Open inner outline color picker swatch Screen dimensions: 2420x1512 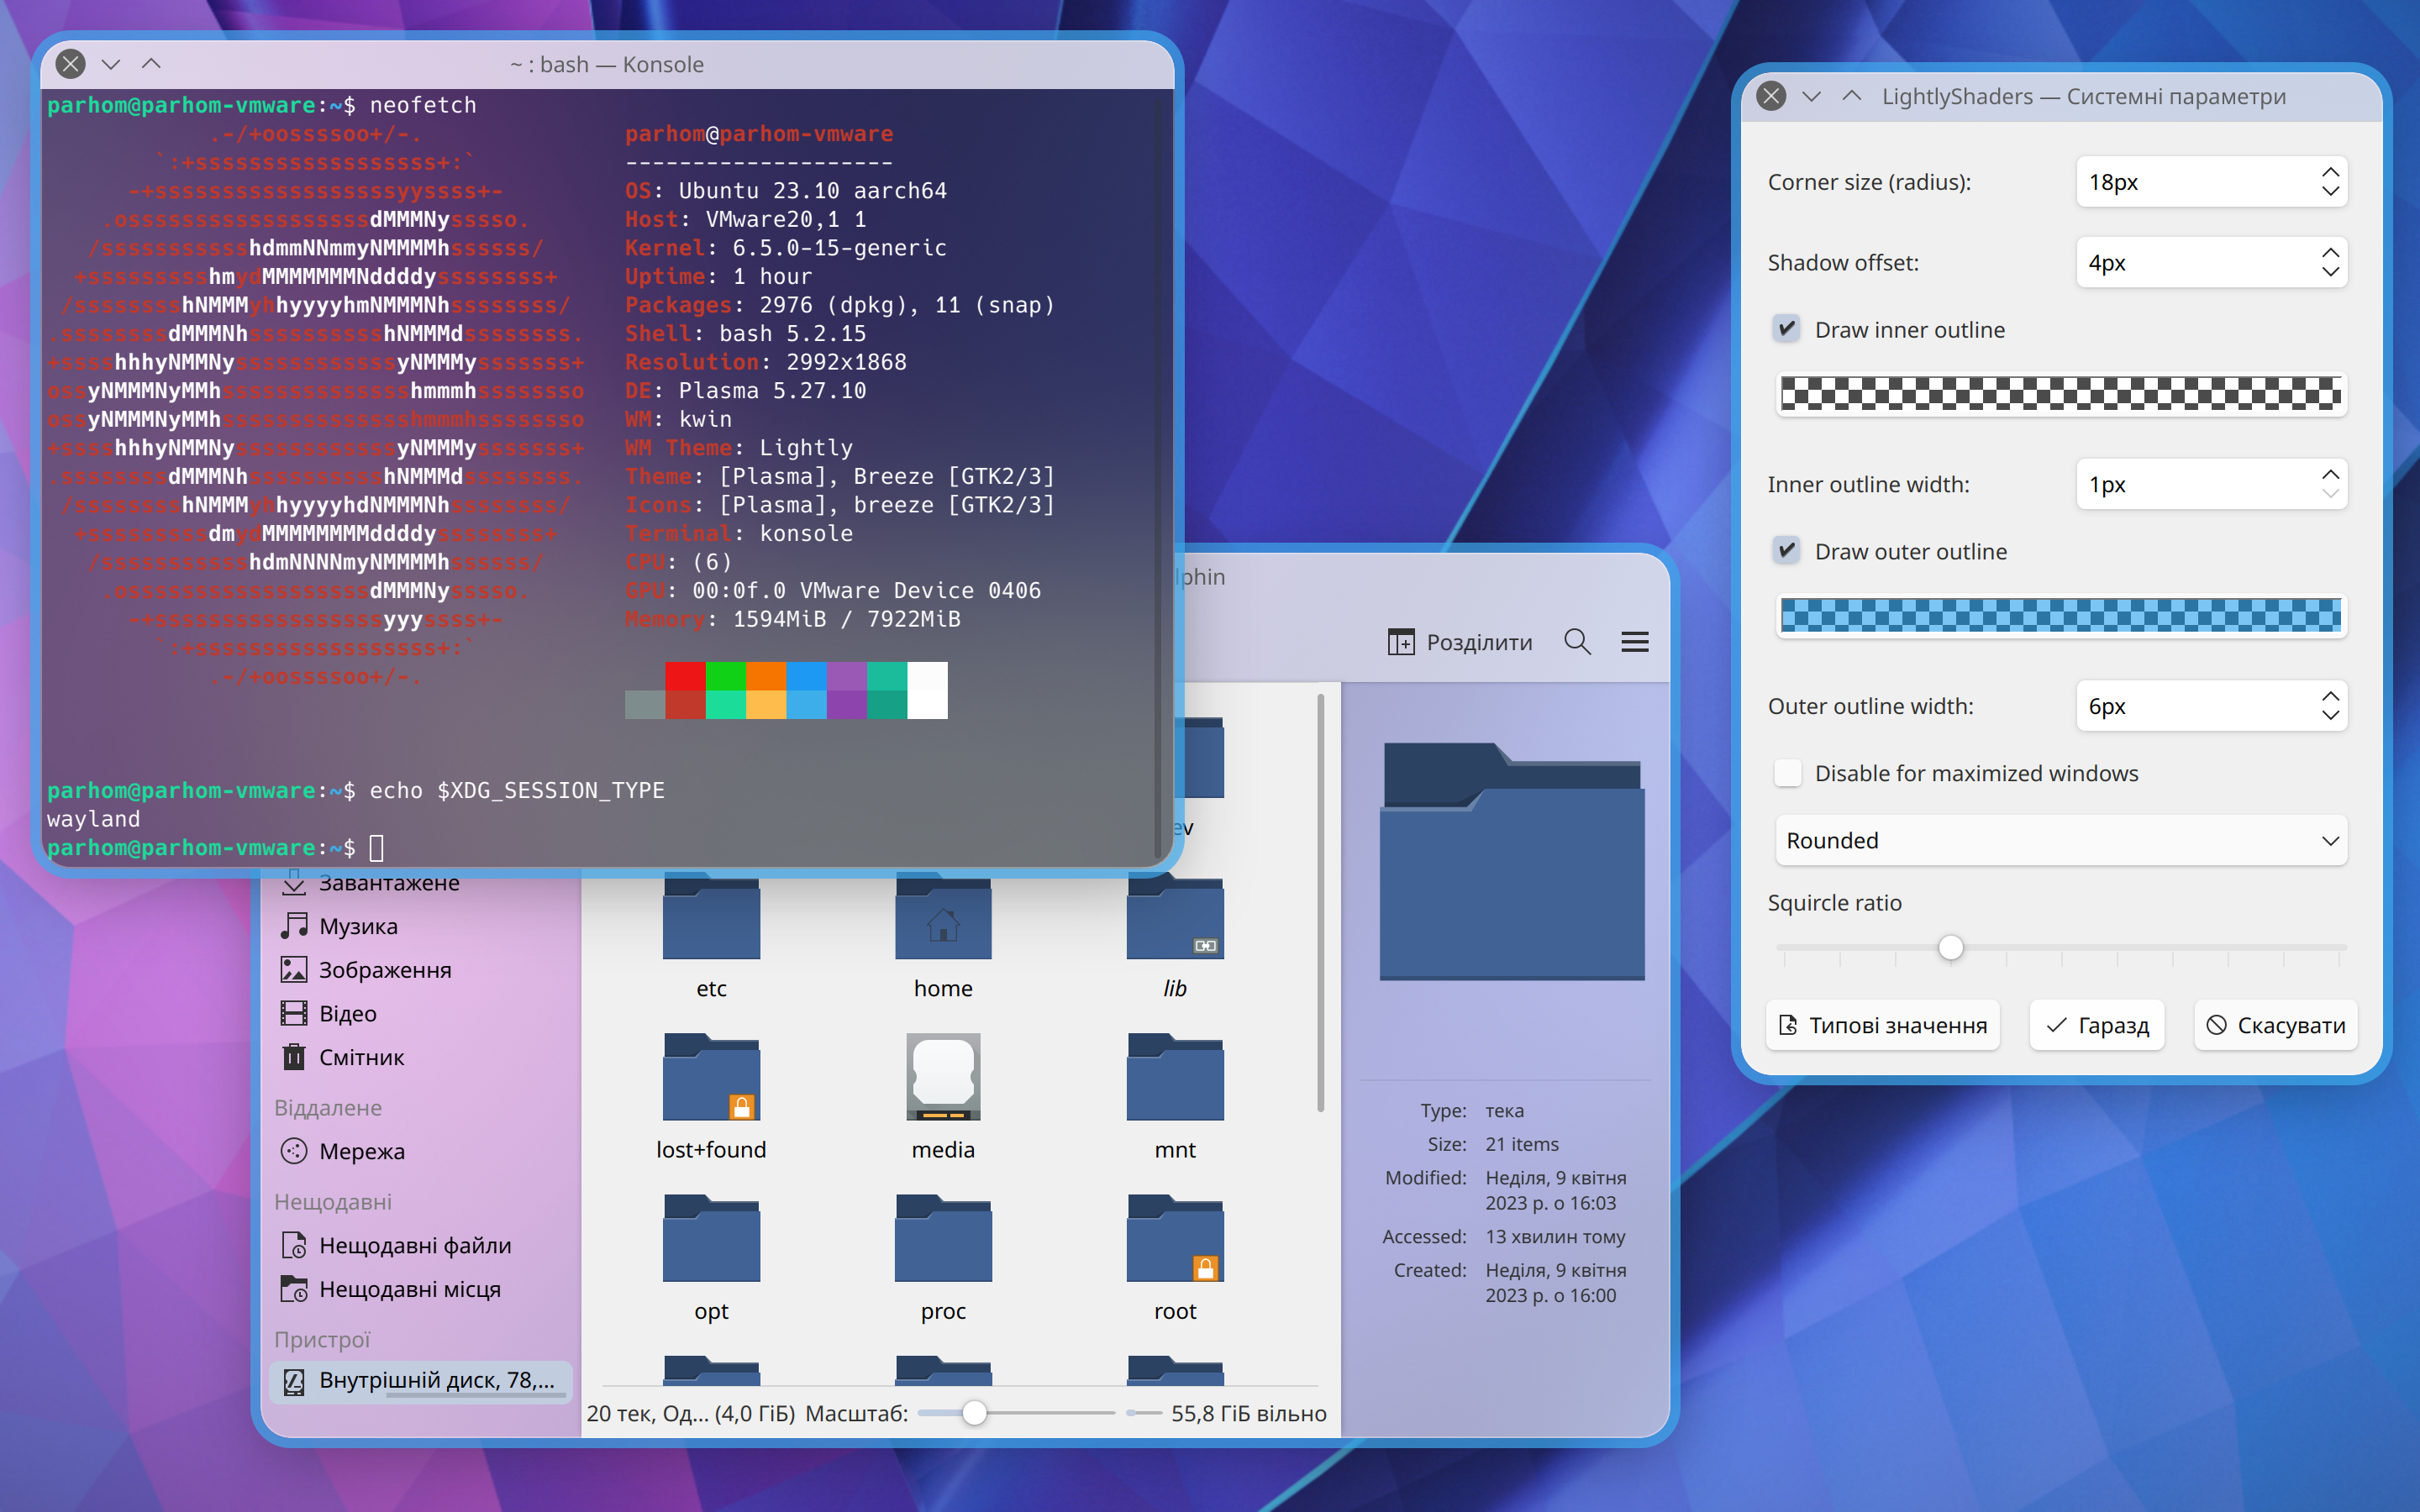point(2061,394)
